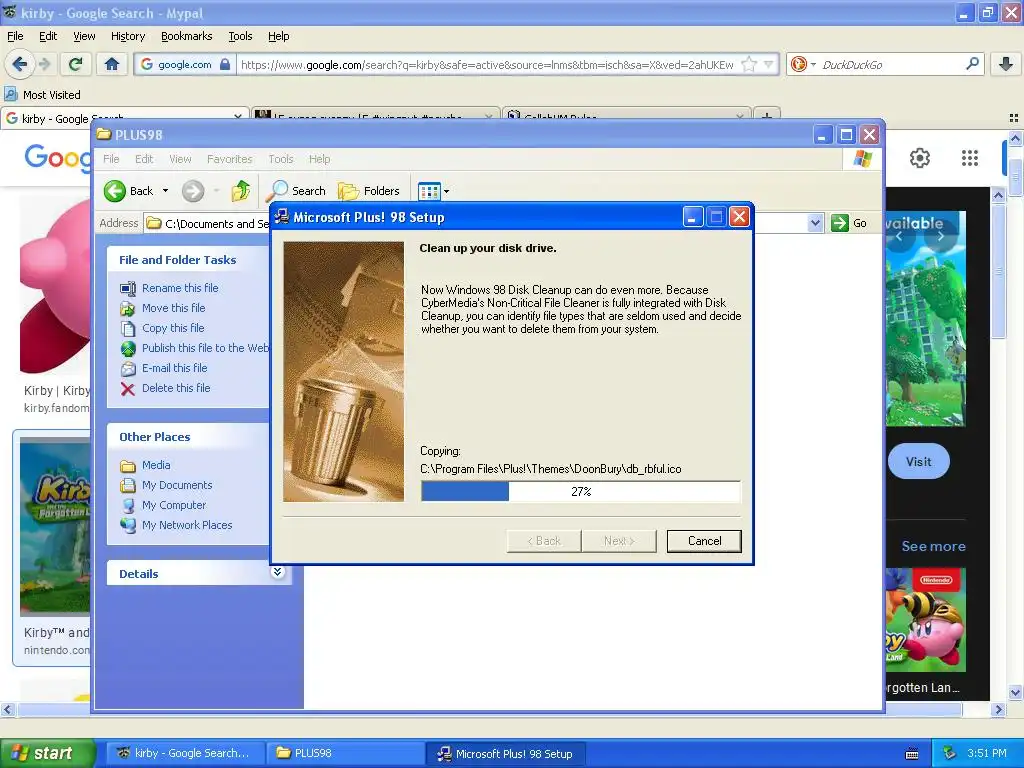Open the Downloads arrow in Mypal toolbar

[1006, 64]
